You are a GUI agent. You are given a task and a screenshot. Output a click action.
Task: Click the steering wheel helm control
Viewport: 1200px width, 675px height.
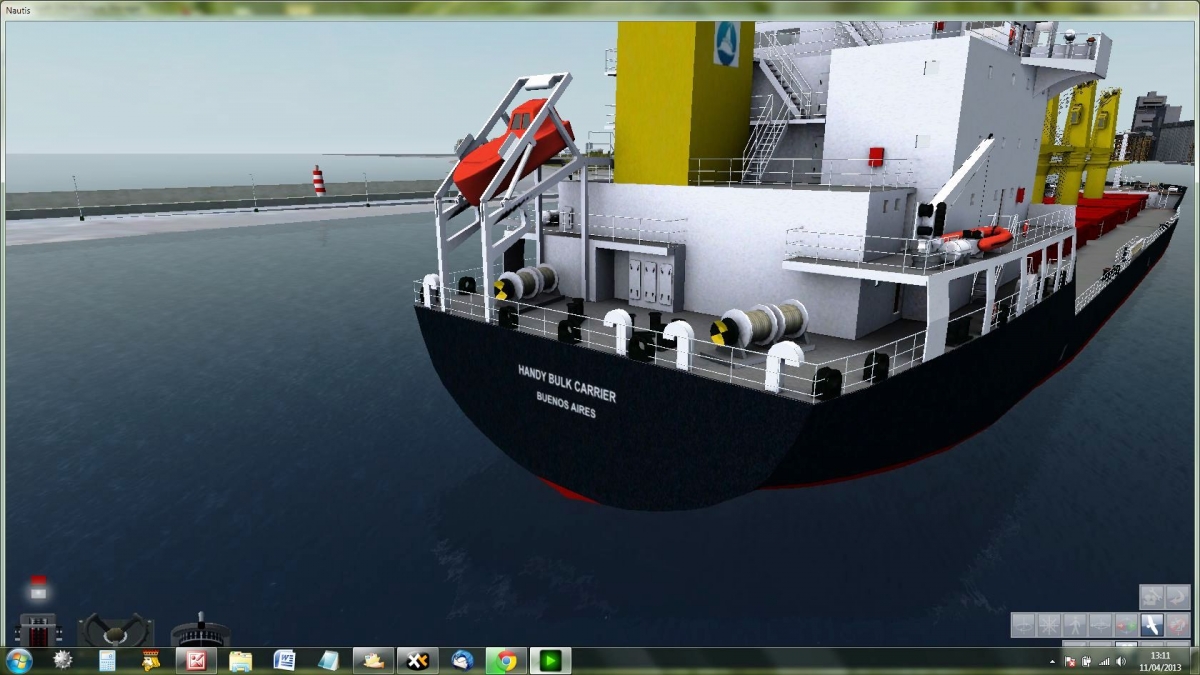pos(115,629)
